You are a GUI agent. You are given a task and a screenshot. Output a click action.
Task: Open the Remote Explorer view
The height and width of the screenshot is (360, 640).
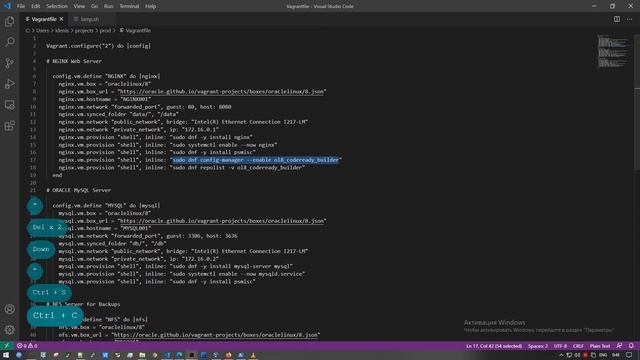9,104
